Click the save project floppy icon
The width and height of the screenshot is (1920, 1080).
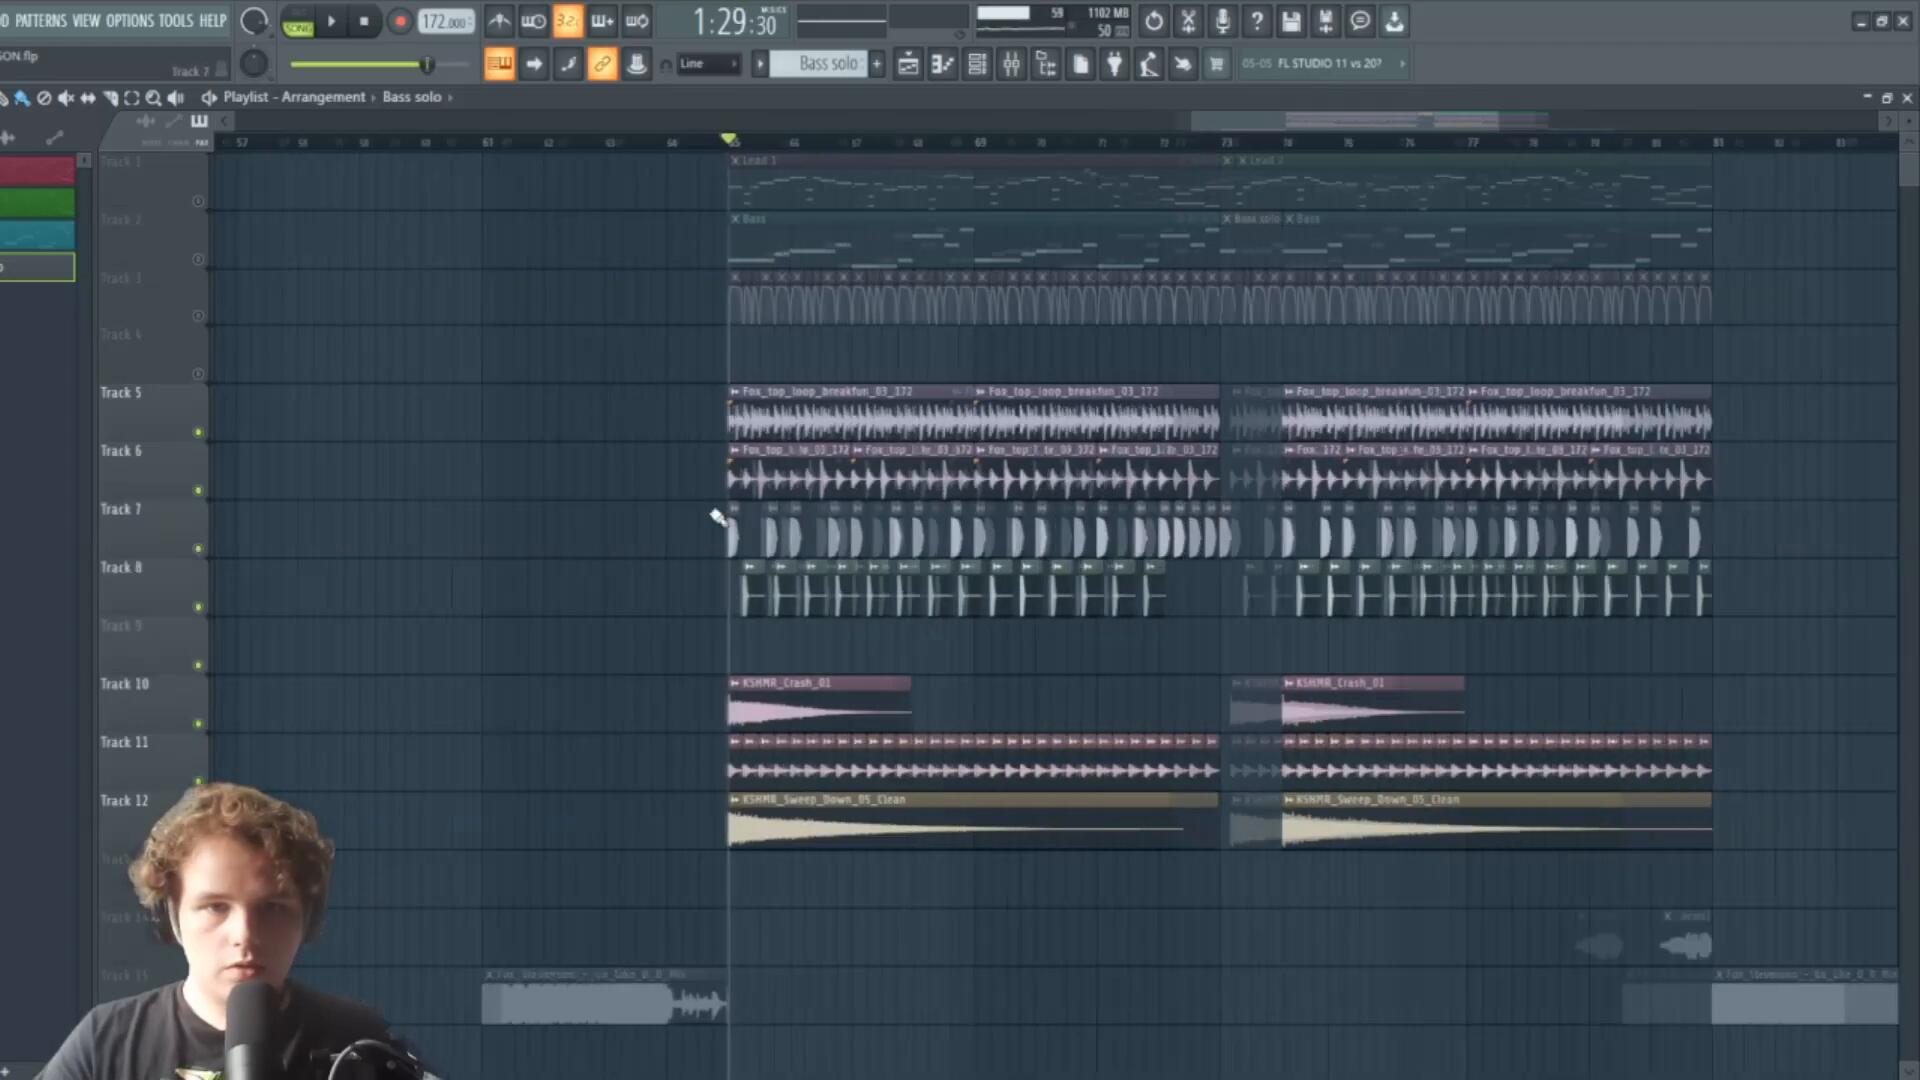click(x=1291, y=21)
